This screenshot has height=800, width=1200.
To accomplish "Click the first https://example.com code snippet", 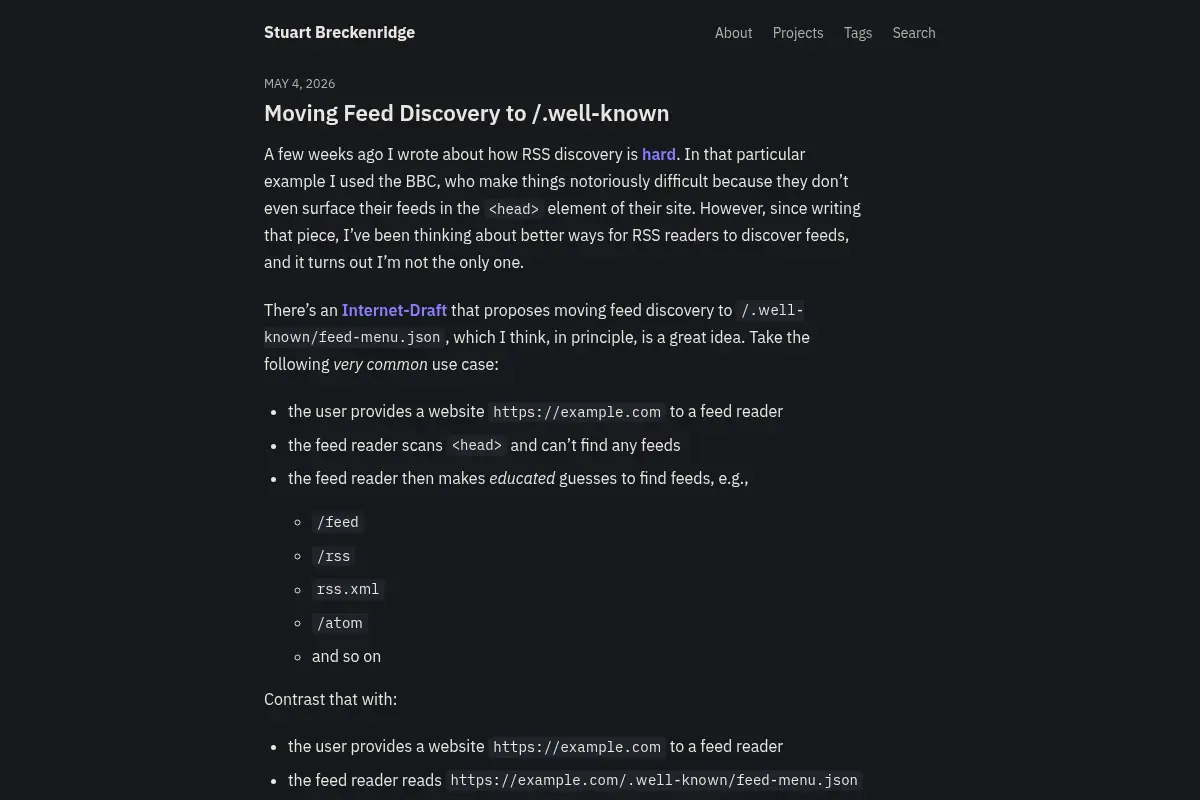I will 577,412.
